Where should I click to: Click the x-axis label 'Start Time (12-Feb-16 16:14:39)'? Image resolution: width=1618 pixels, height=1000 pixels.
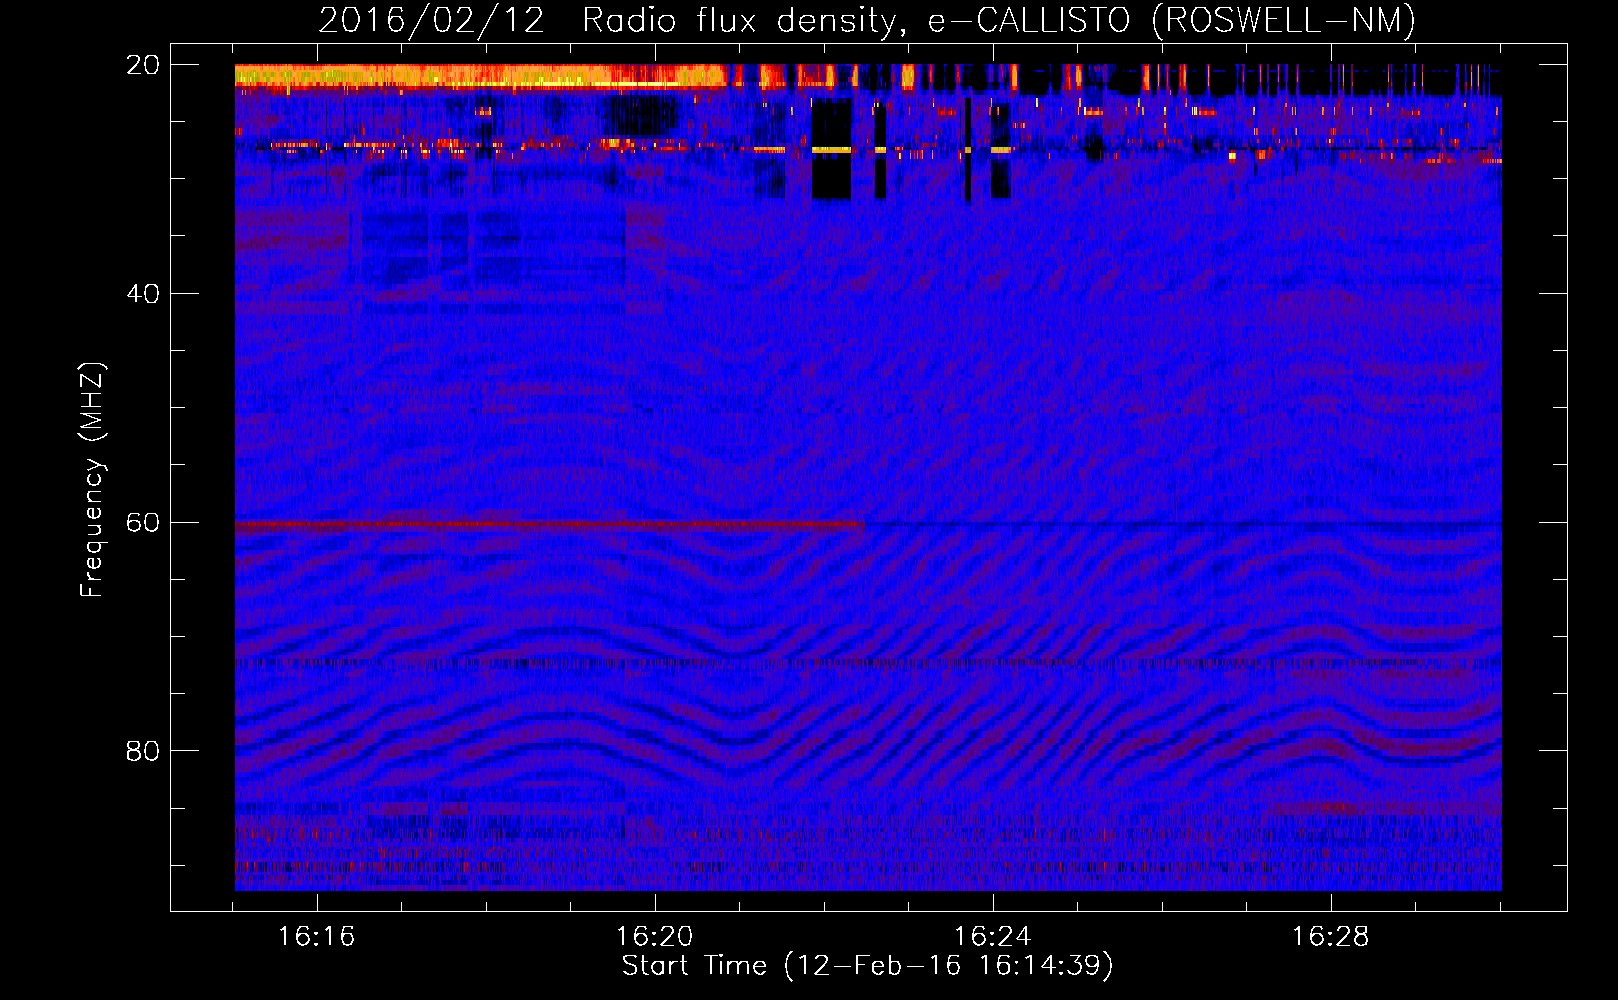pos(868,966)
